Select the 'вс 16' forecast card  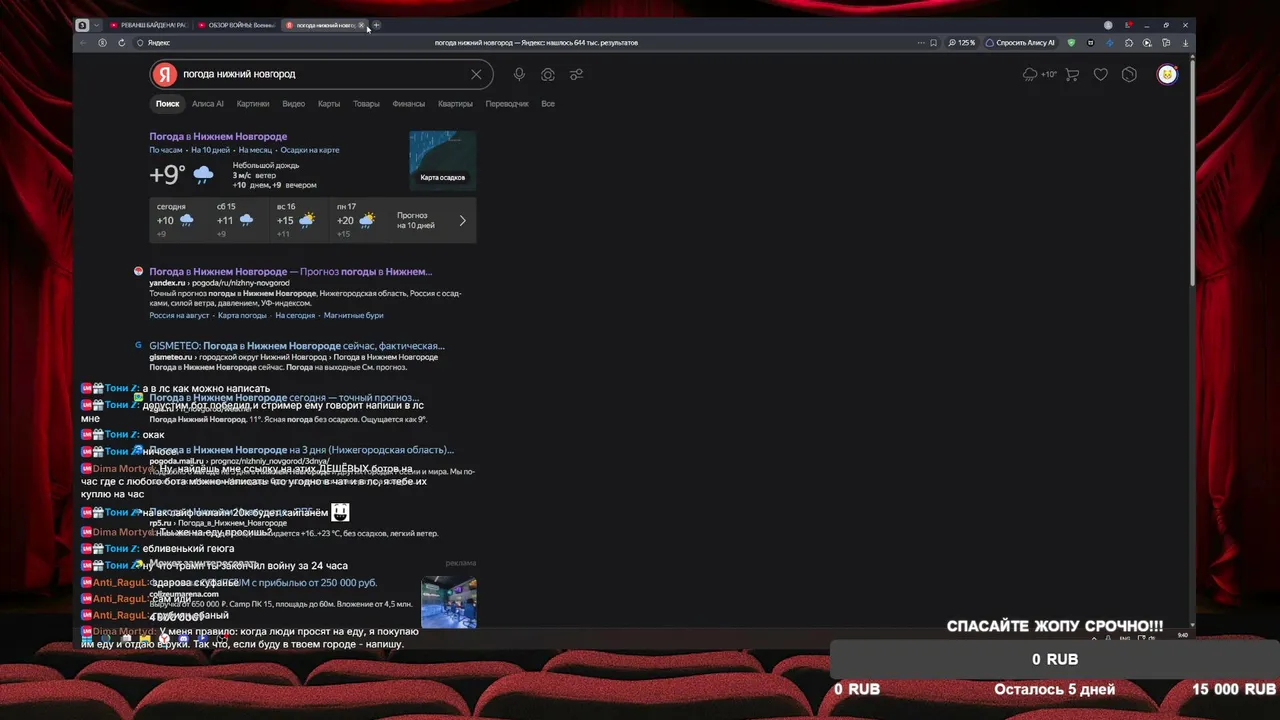click(x=297, y=220)
